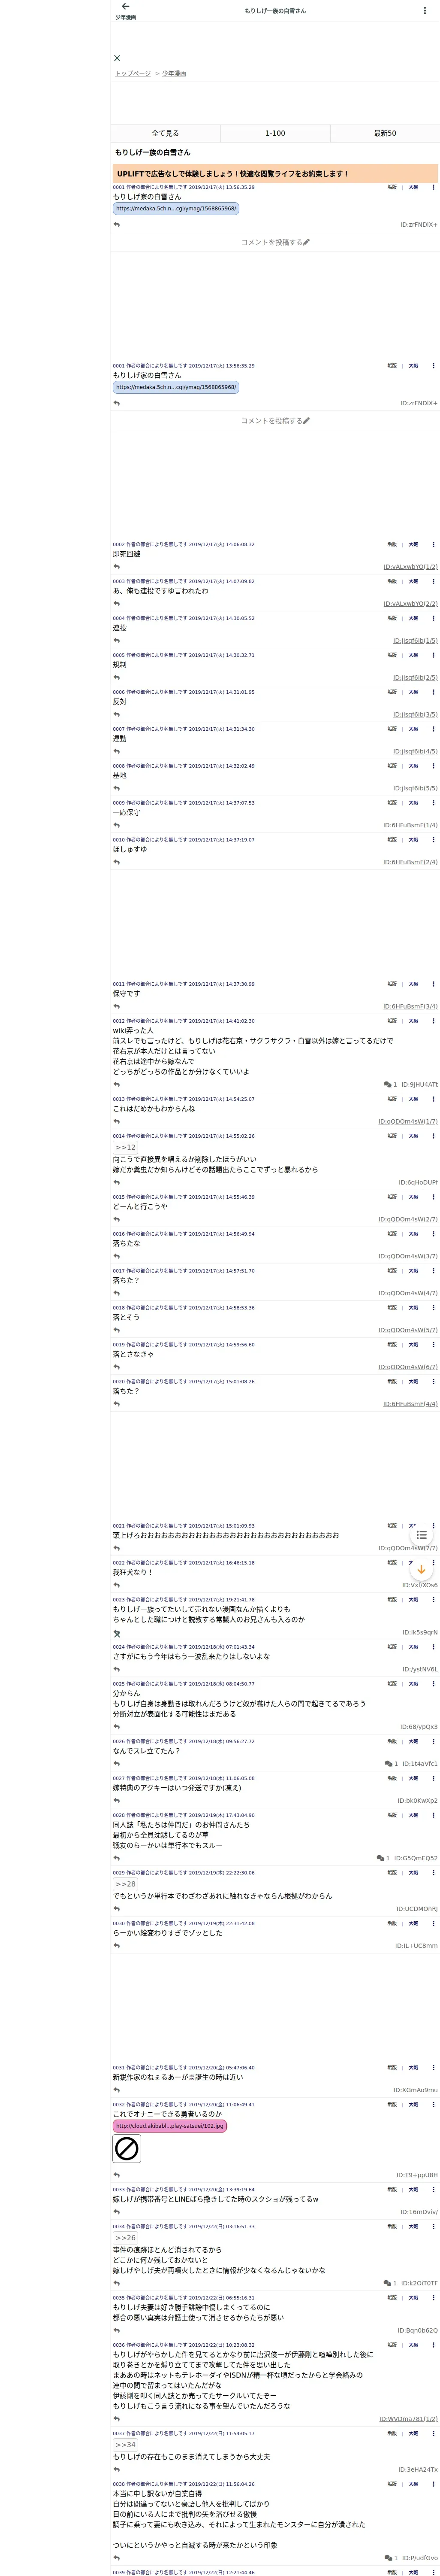Click the reply arrow under post 0009
Viewport: 440px width, 2576px height.
117,825
